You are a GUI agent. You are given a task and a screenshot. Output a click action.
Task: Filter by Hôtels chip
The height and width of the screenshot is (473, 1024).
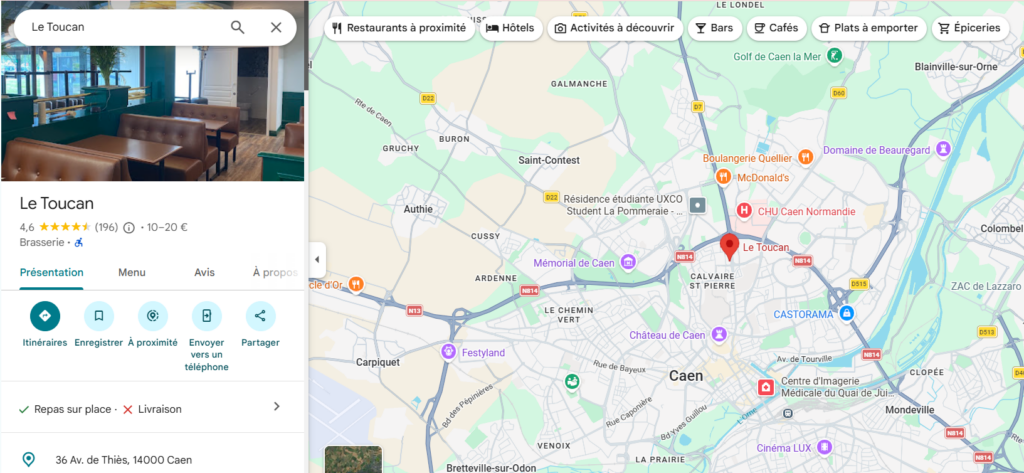tap(511, 28)
